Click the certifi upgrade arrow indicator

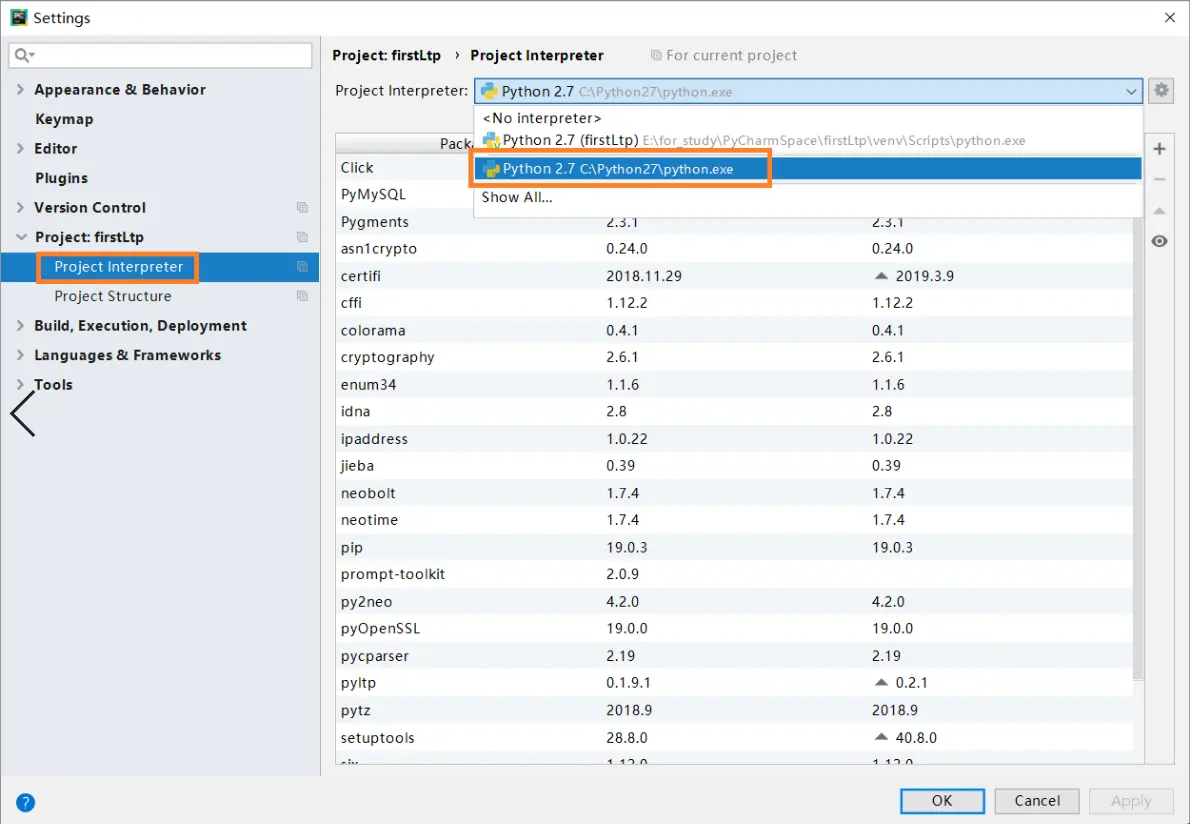click(880, 276)
